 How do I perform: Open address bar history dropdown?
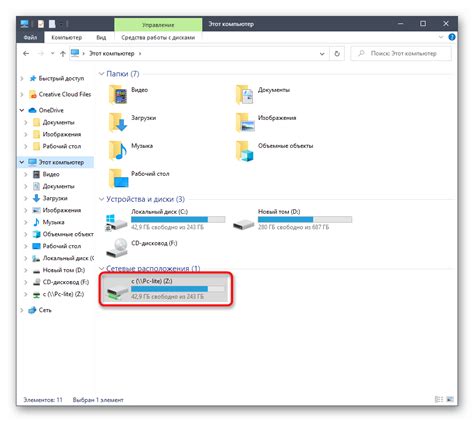pos(322,54)
